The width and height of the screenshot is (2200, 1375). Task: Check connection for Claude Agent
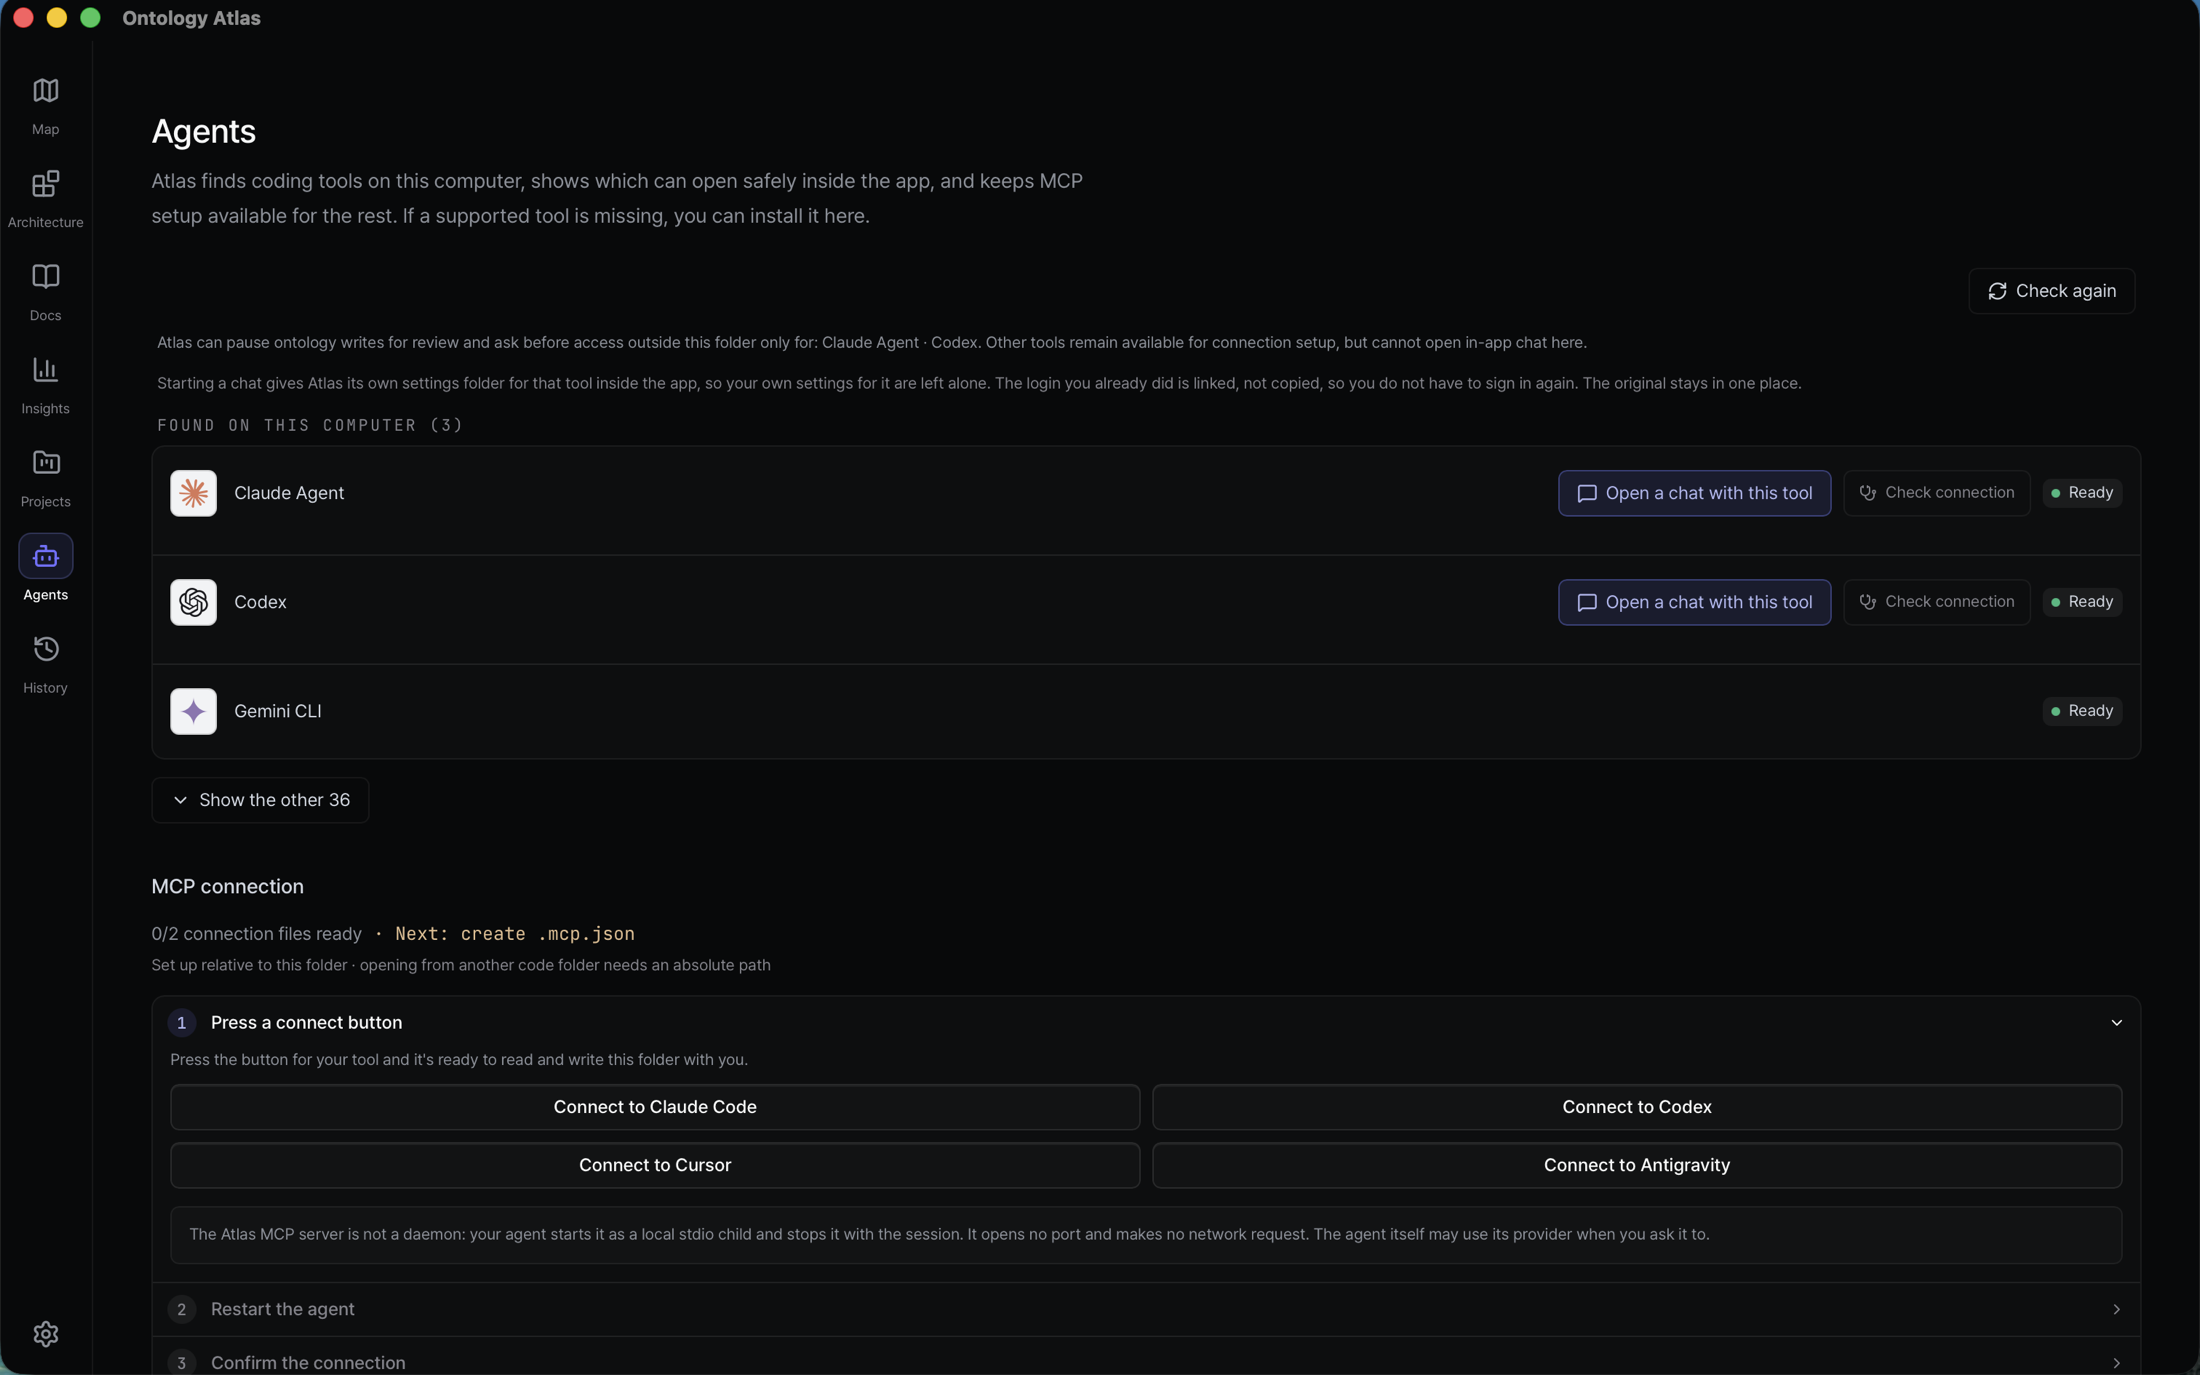tap(1936, 493)
